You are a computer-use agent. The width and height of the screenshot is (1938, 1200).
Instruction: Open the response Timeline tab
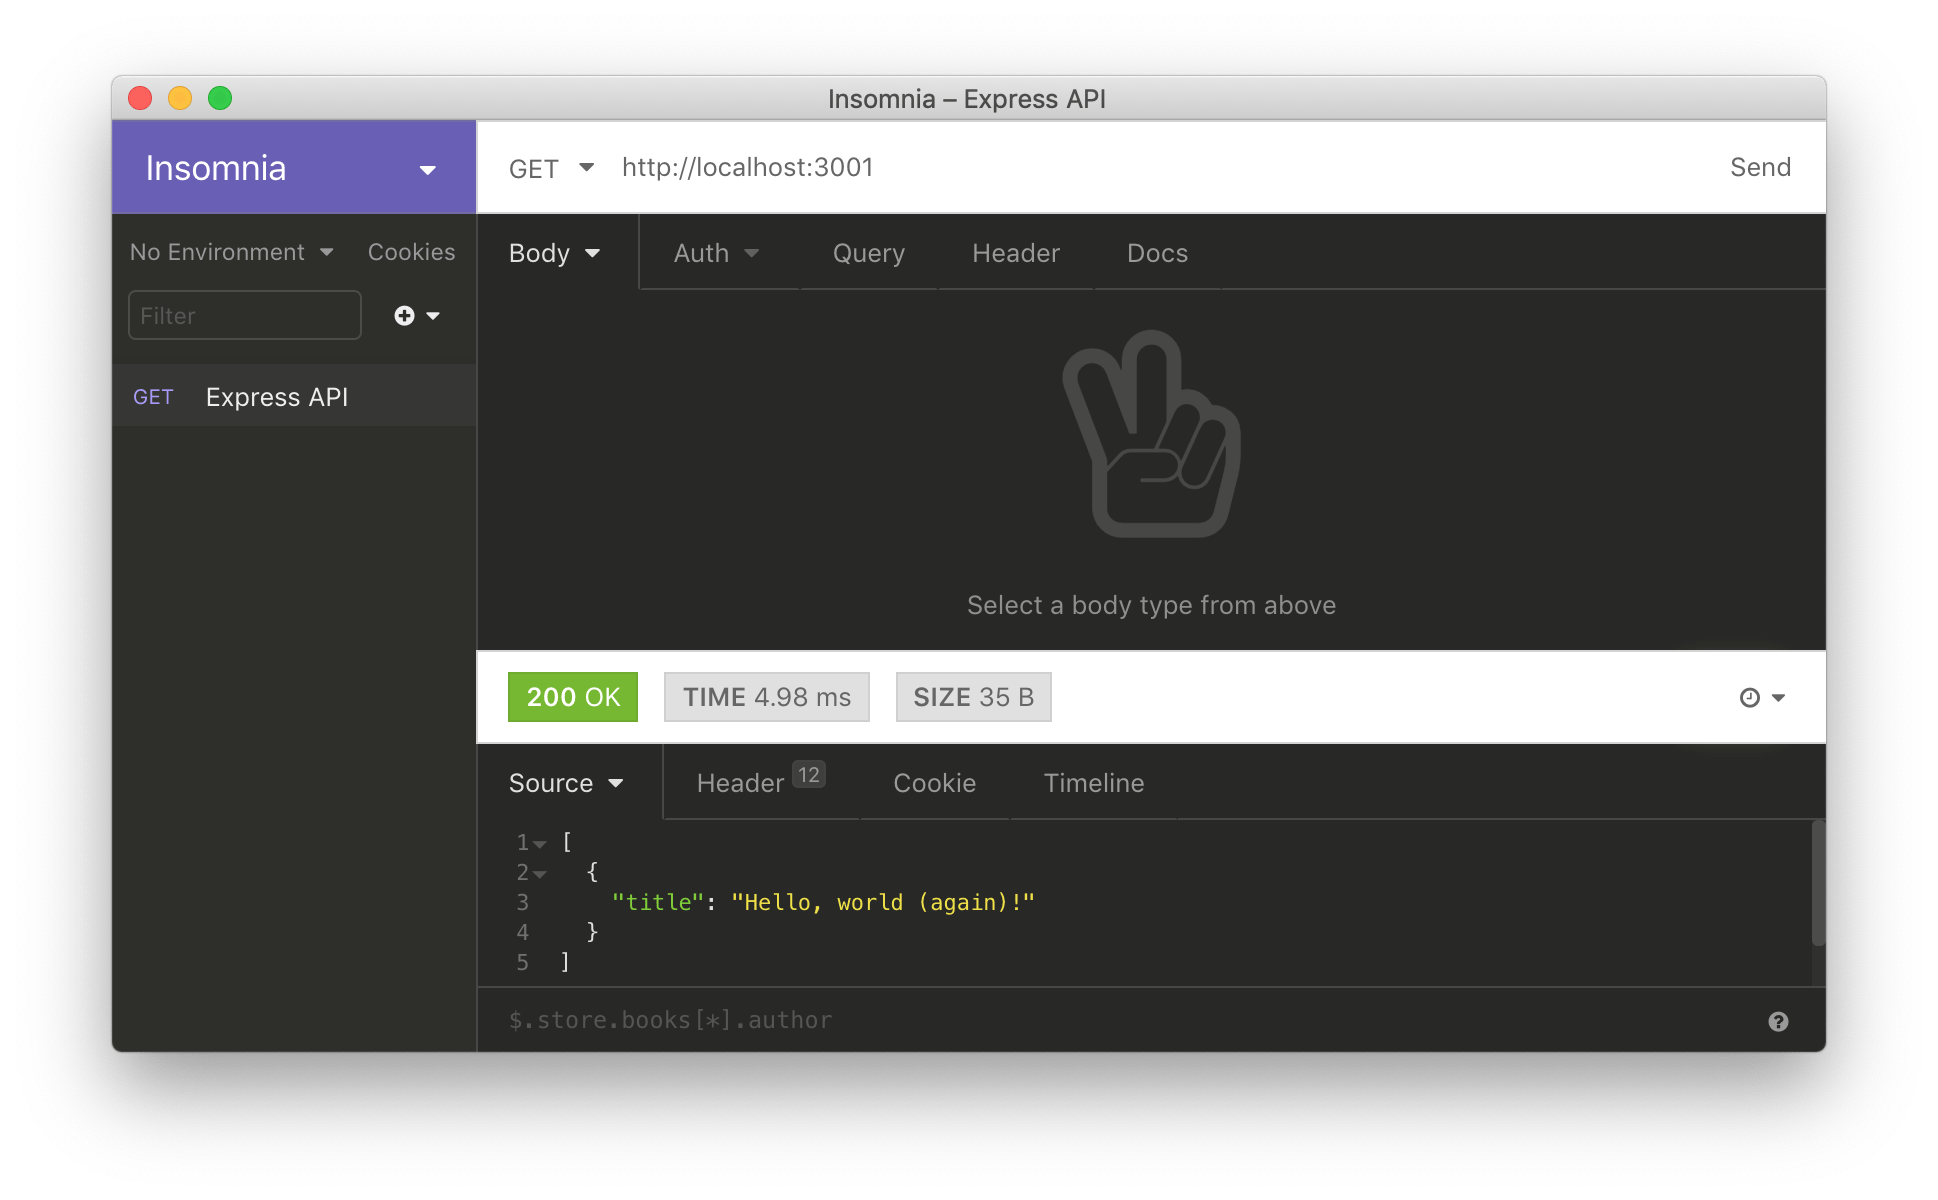pos(1093,783)
